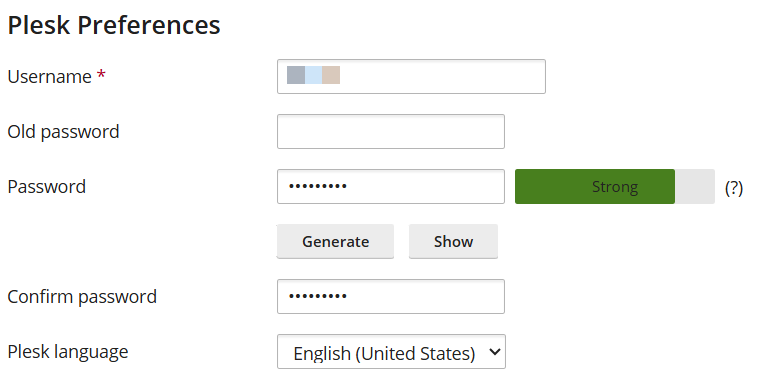Viewport: 781px width, 392px height.
Task: Click inside the Confirm password field
Action: coord(391,297)
